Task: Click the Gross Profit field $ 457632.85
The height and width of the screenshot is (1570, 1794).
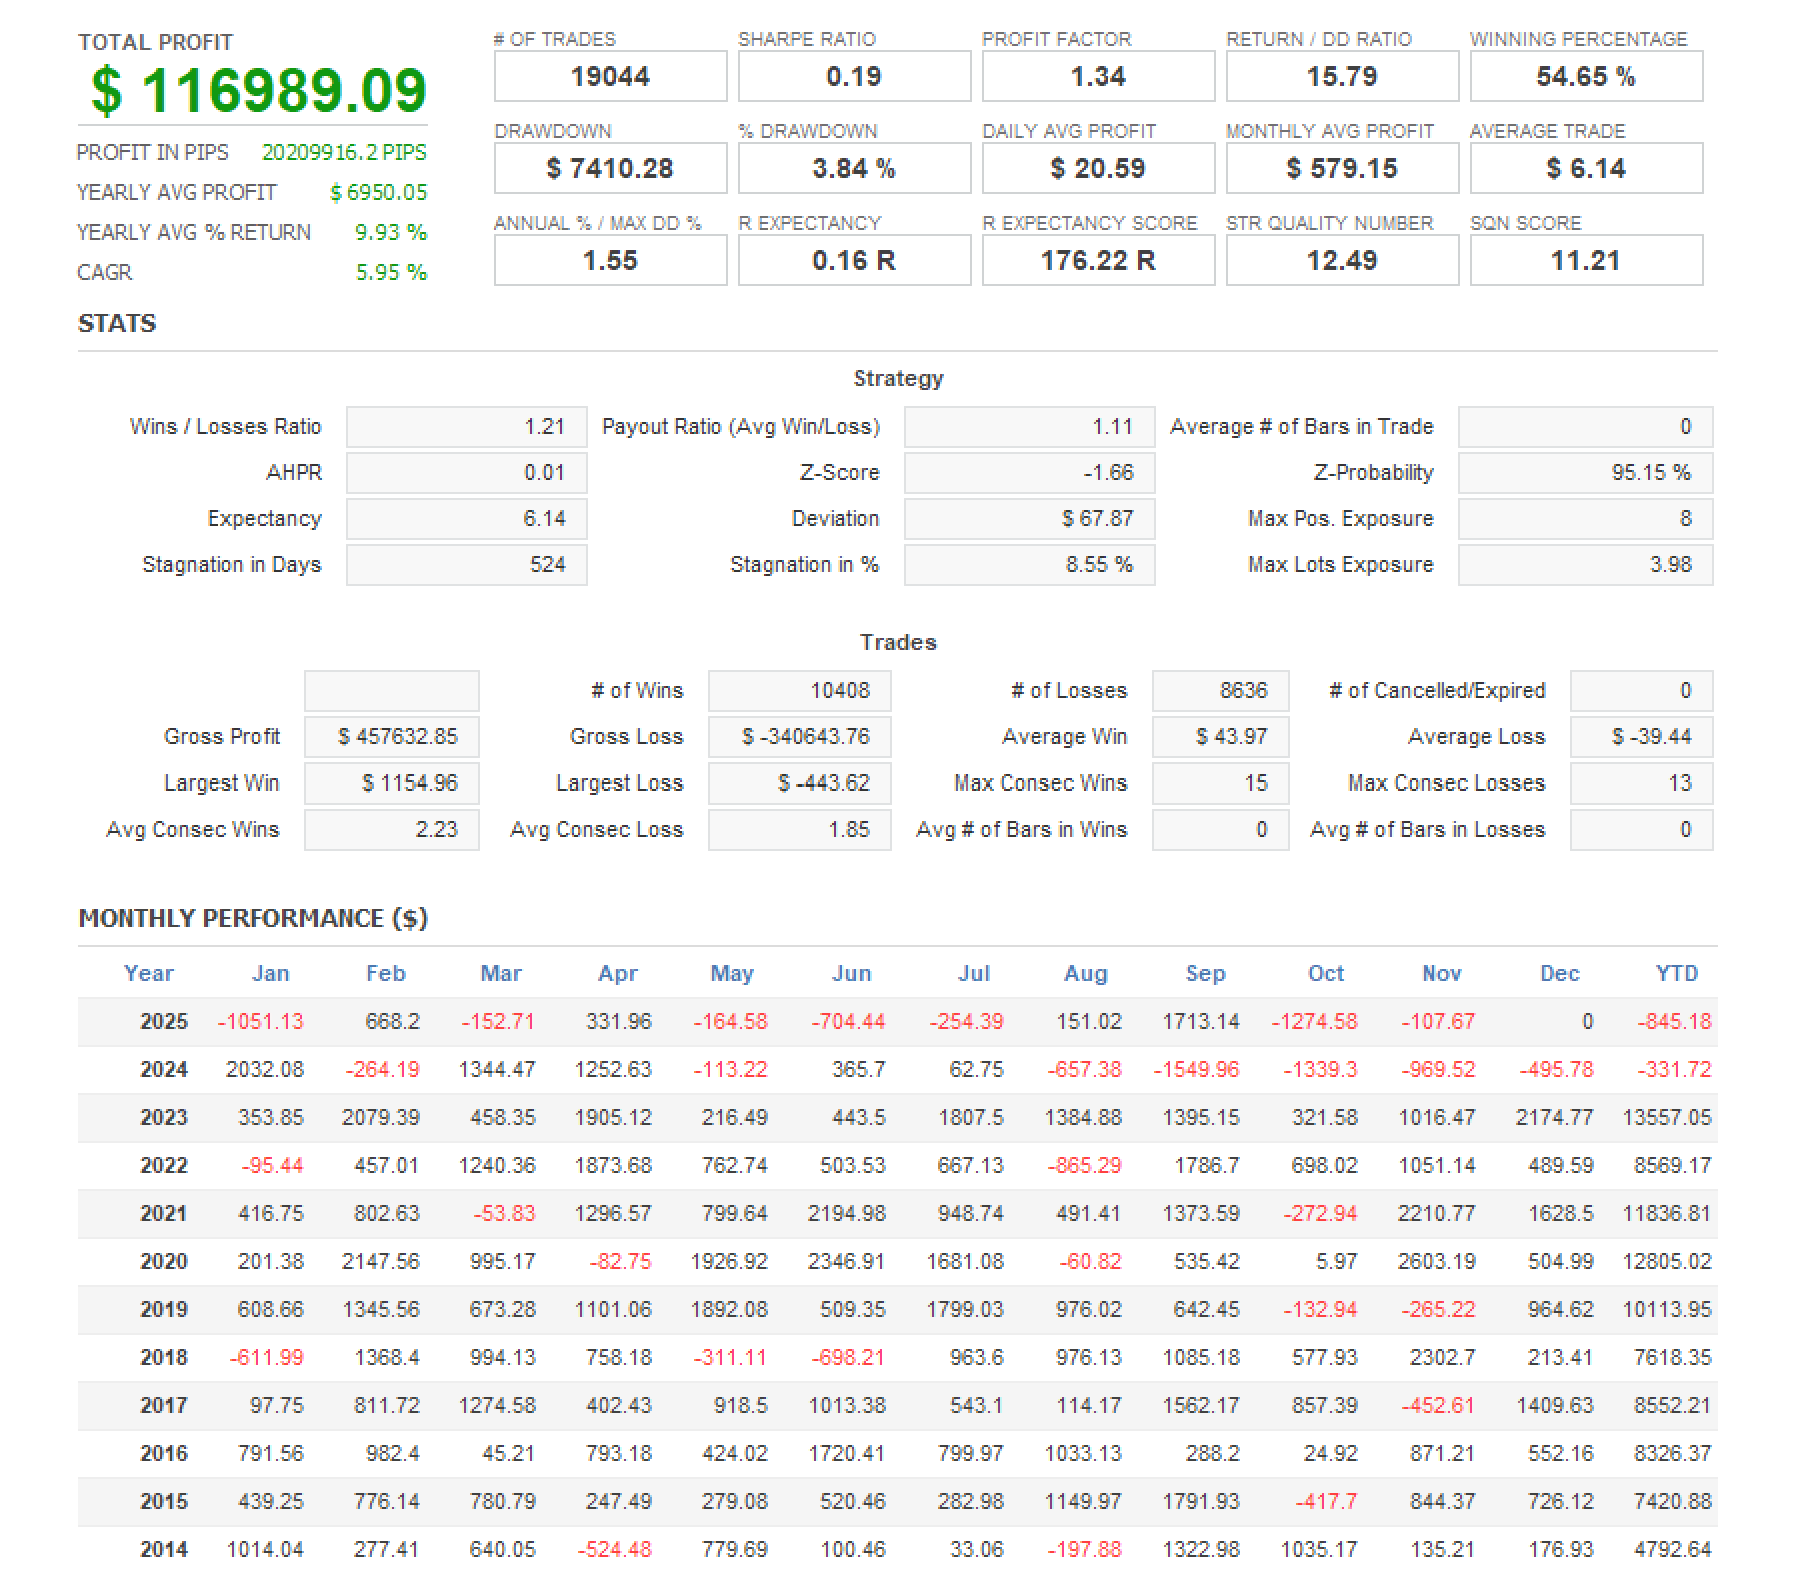Action: tap(391, 737)
